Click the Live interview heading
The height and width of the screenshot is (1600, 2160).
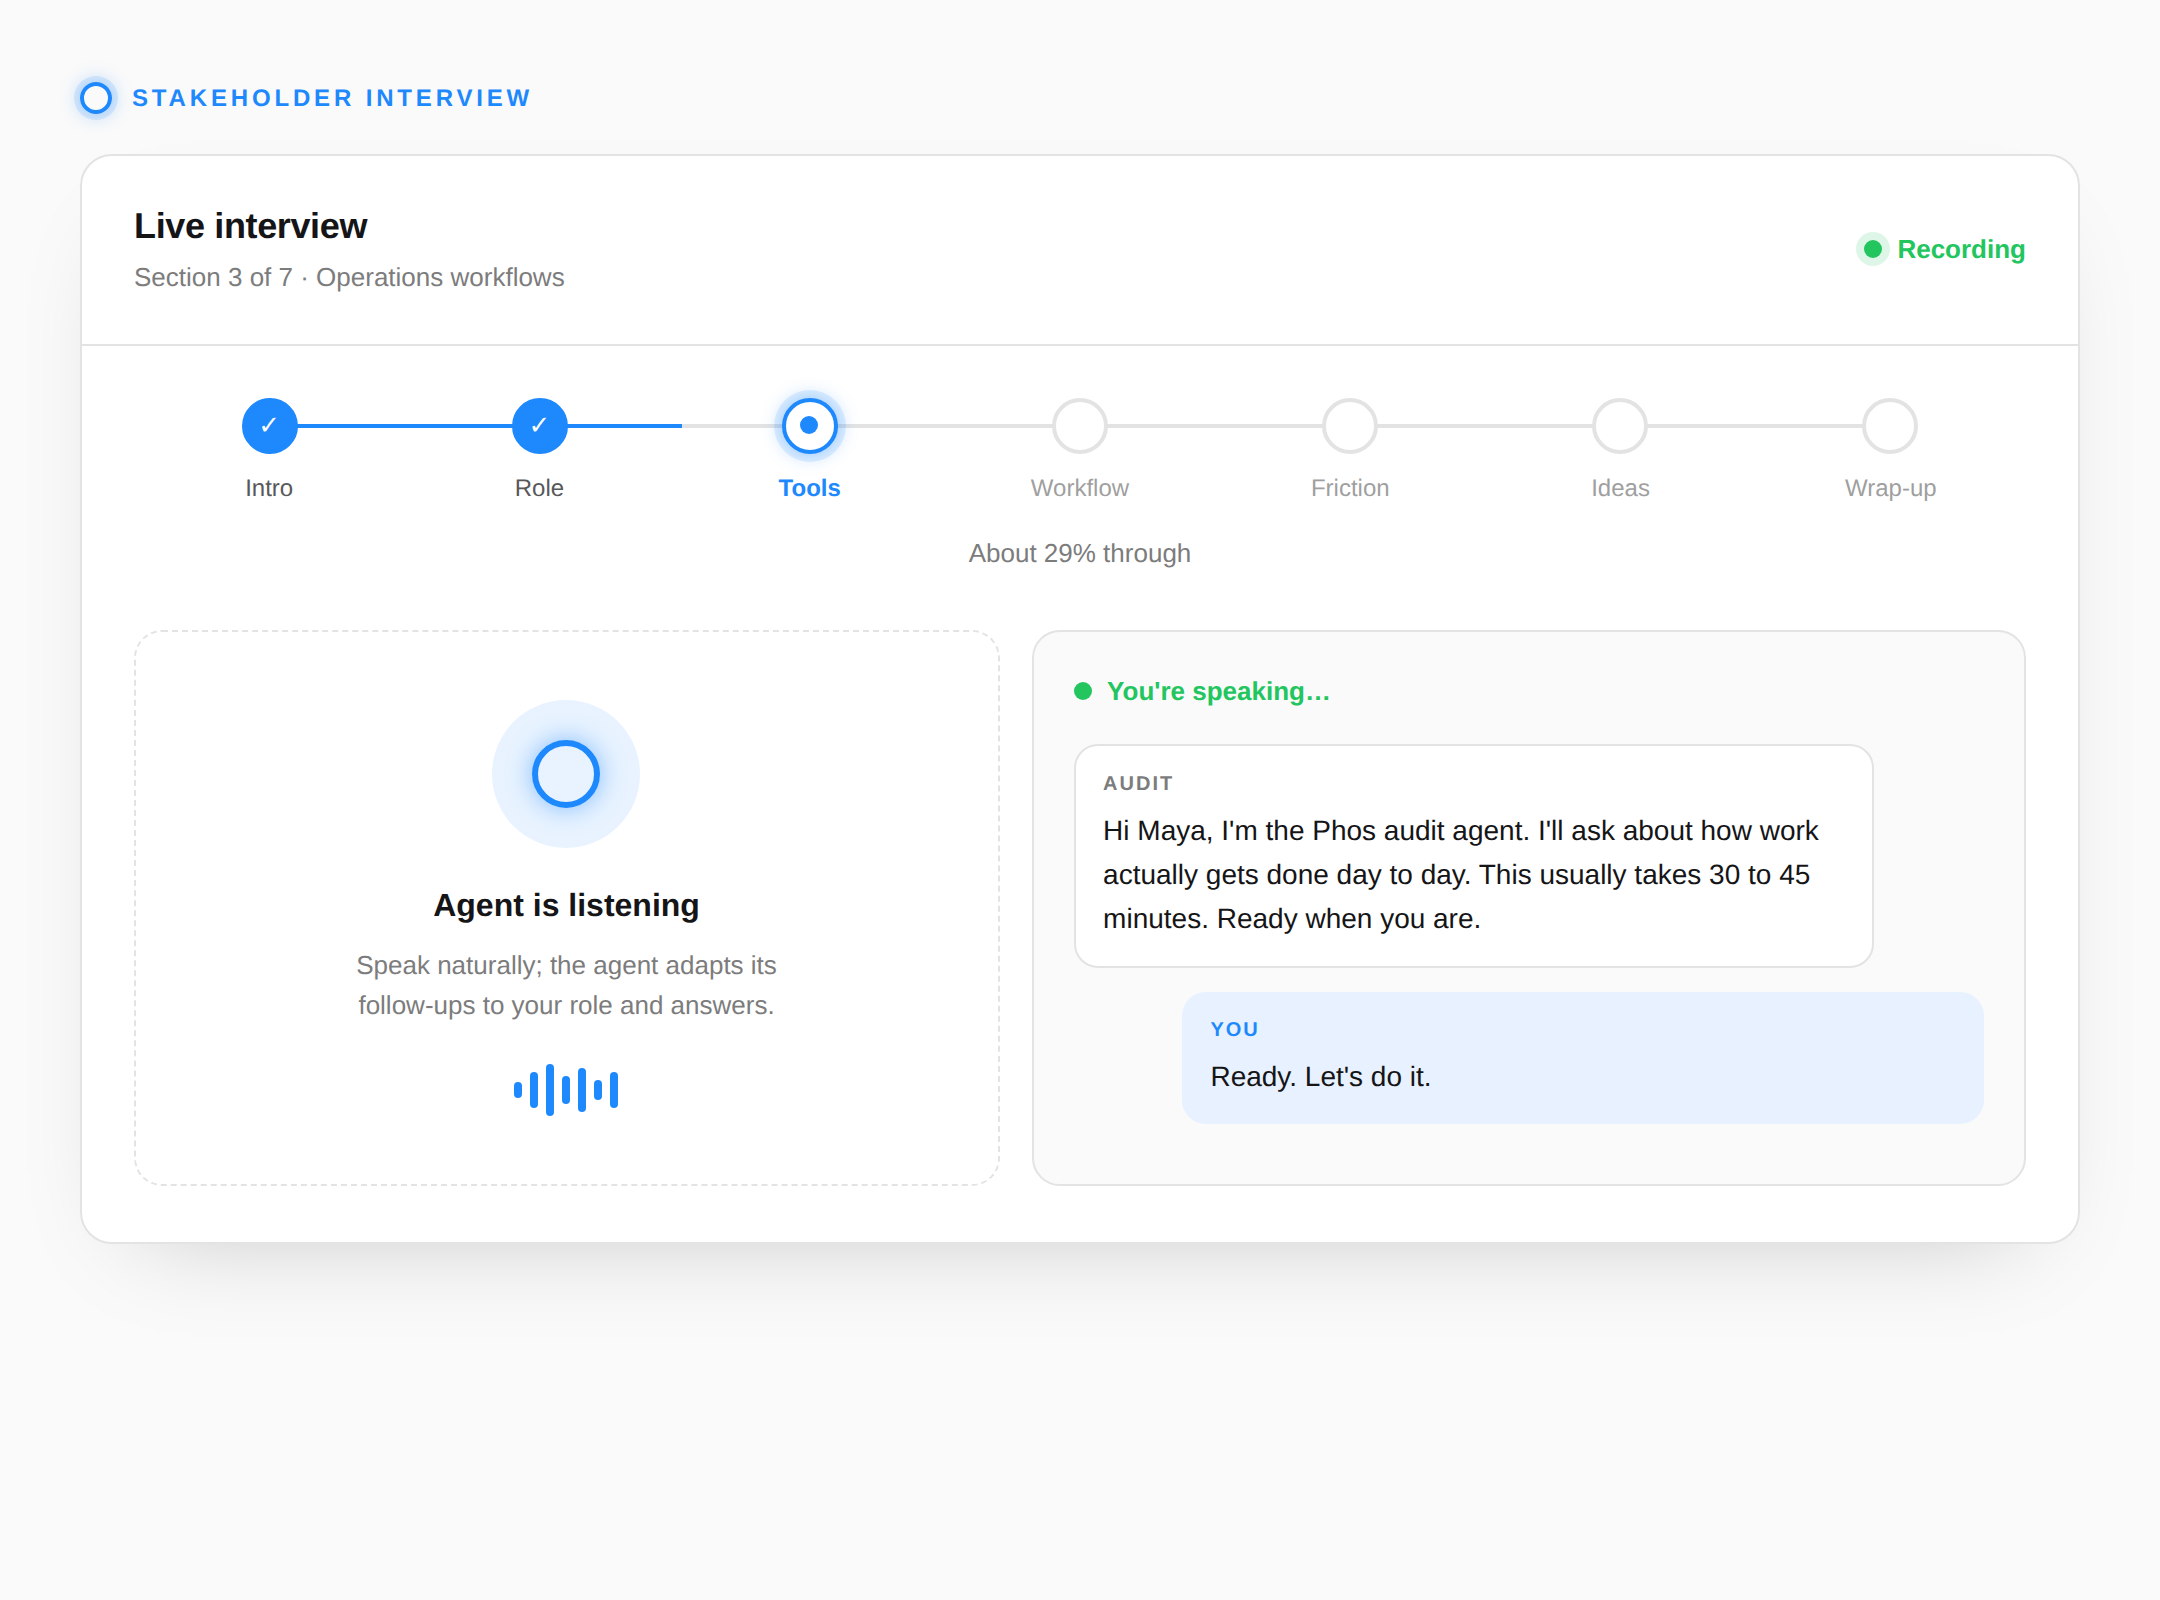point(251,226)
